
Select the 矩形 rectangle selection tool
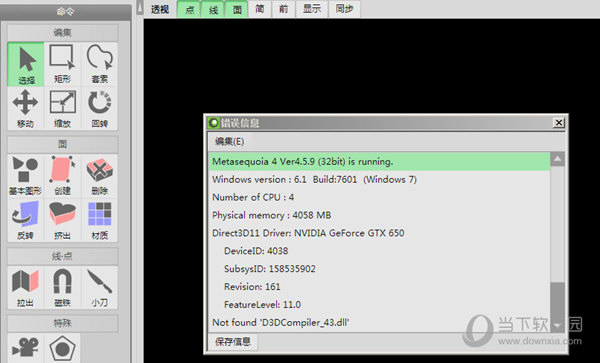click(62, 64)
